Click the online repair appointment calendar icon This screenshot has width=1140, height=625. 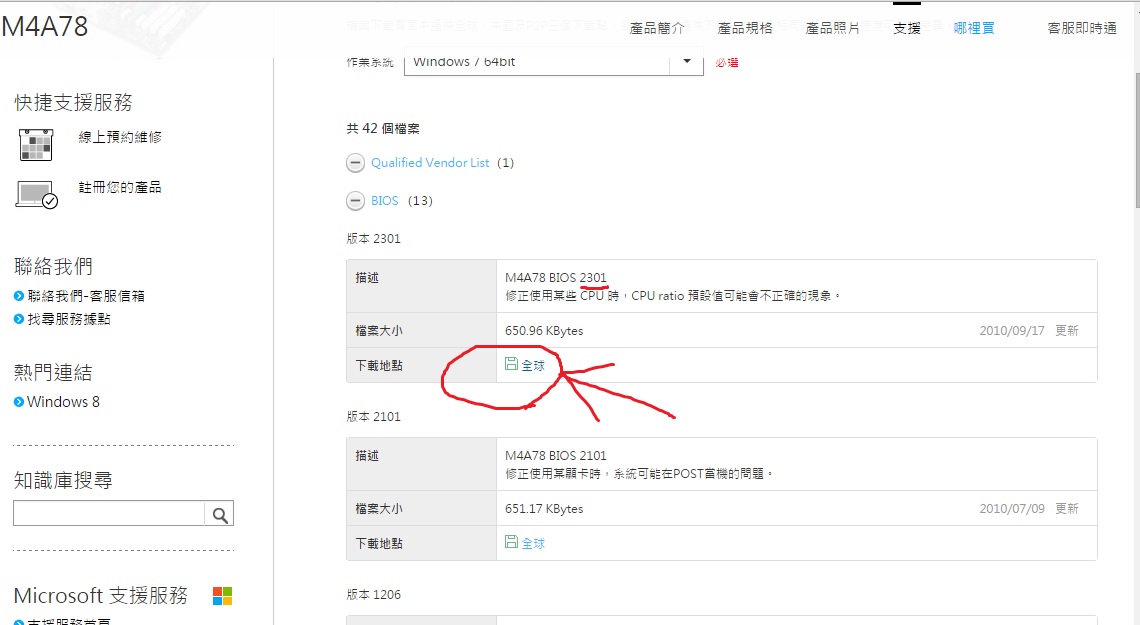[x=36, y=145]
